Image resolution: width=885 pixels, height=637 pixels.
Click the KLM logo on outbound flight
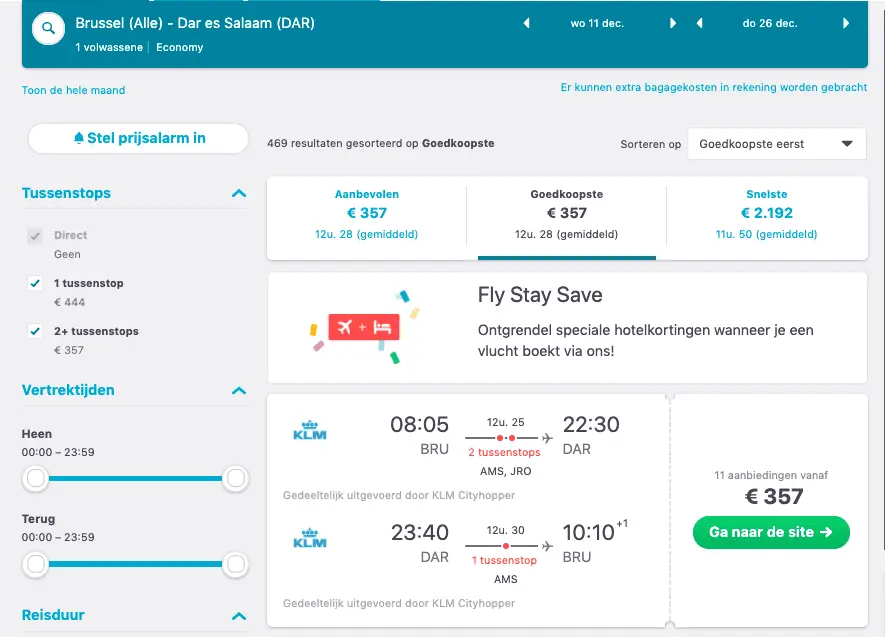point(310,430)
